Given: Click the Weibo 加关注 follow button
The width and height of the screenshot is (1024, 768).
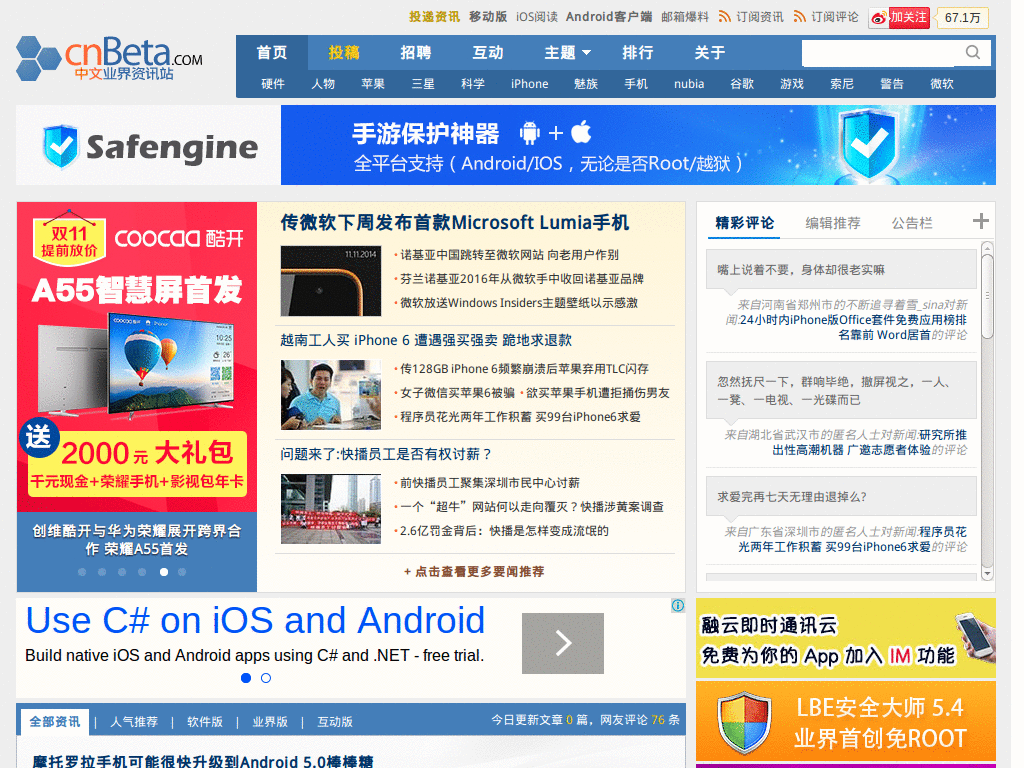Looking at the screenshot, I should [899, 18].
